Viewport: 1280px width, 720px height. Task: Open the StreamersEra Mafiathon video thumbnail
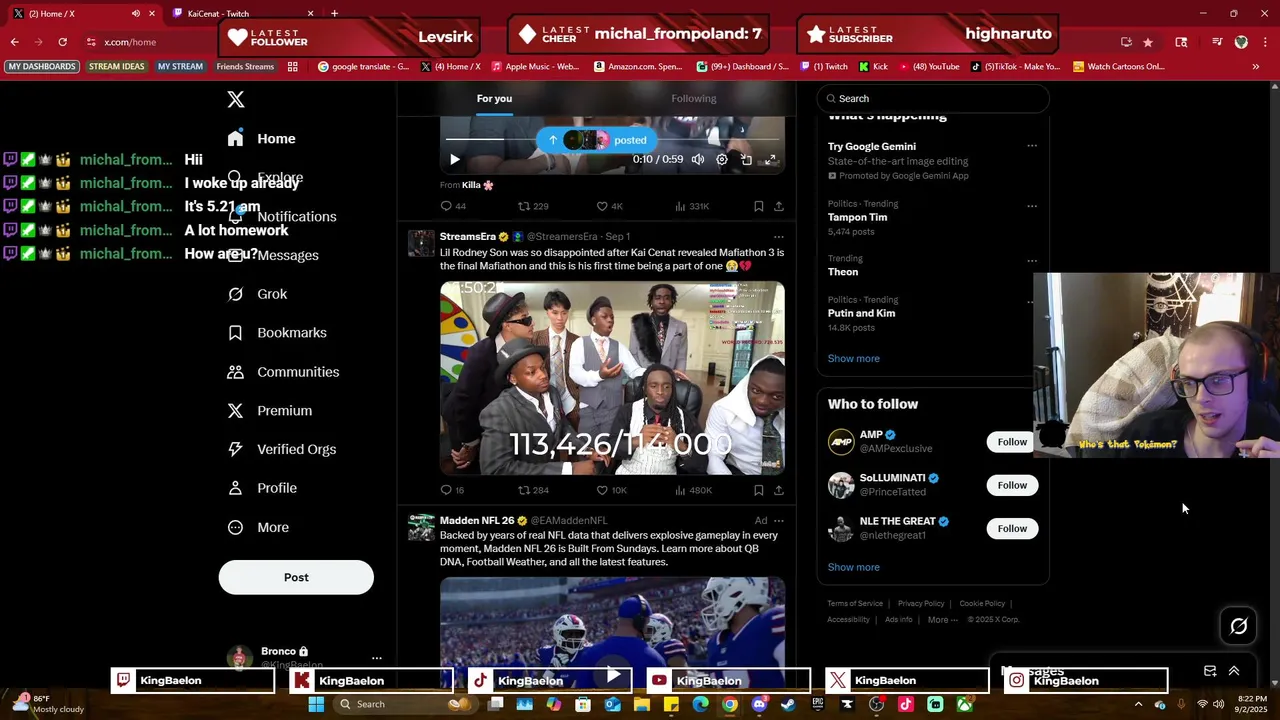[x=612, y=378]
